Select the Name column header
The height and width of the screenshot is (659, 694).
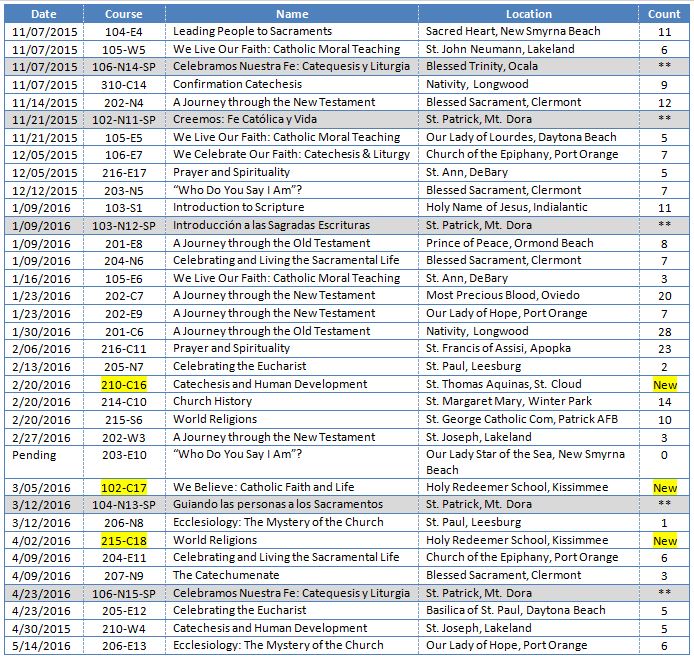(x=292, y=14)
